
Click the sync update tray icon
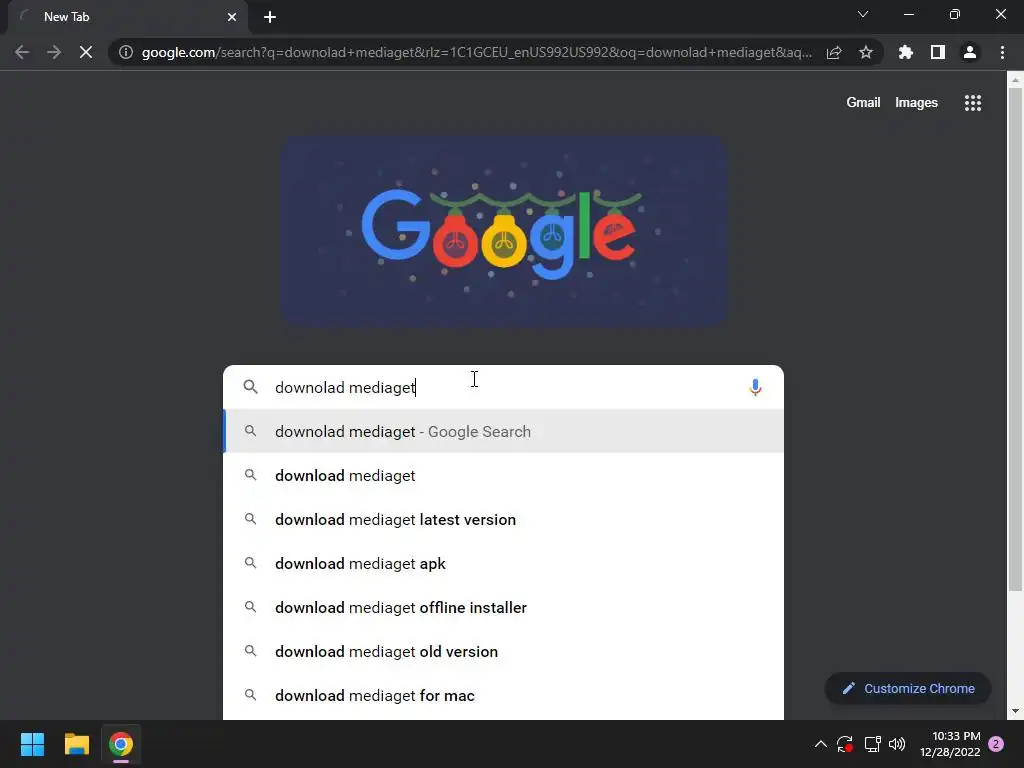(x=844, y=744)
